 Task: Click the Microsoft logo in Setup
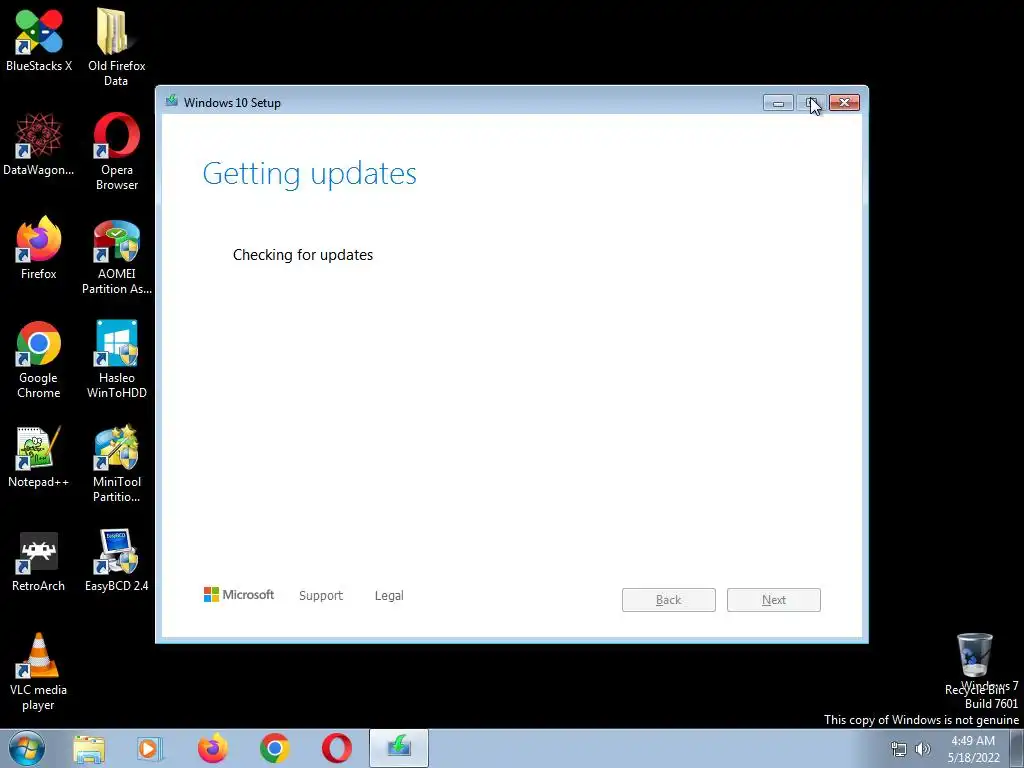pos(239,595)
